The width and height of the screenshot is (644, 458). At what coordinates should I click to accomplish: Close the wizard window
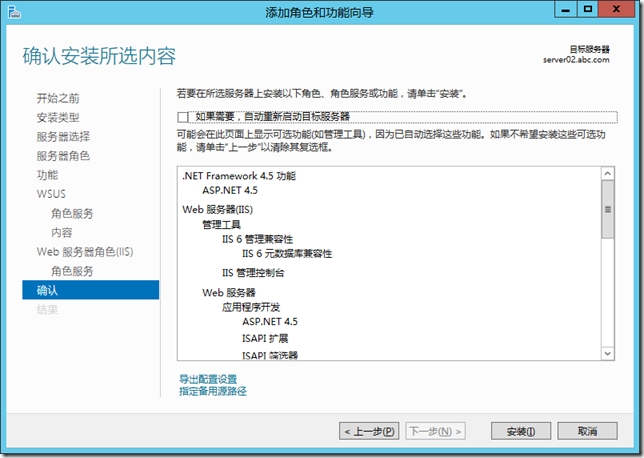tap(616, 9)
